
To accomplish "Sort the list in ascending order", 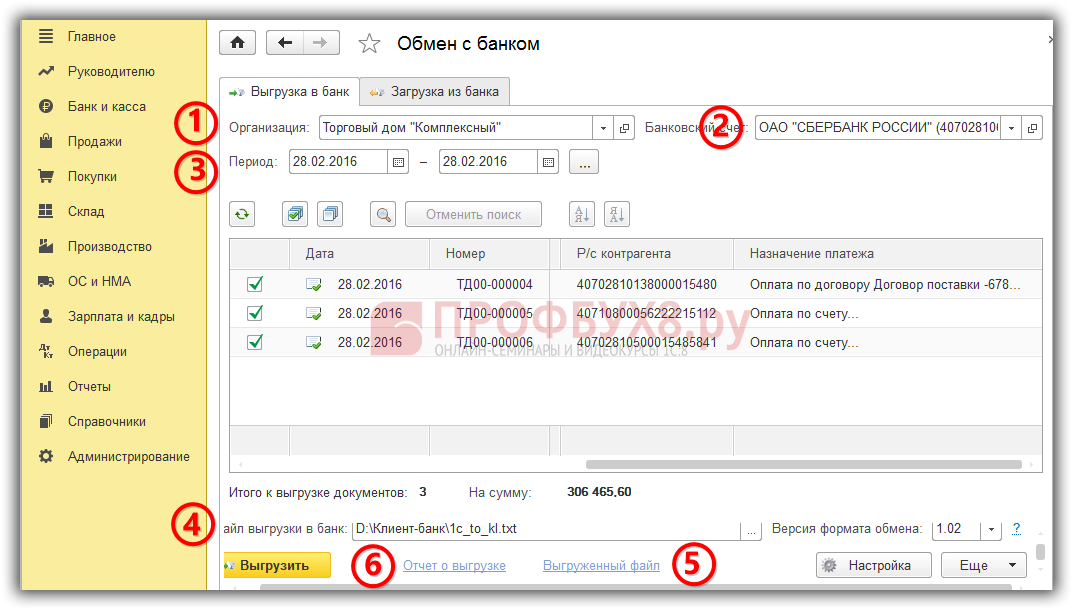I will (x=582, y=214).
